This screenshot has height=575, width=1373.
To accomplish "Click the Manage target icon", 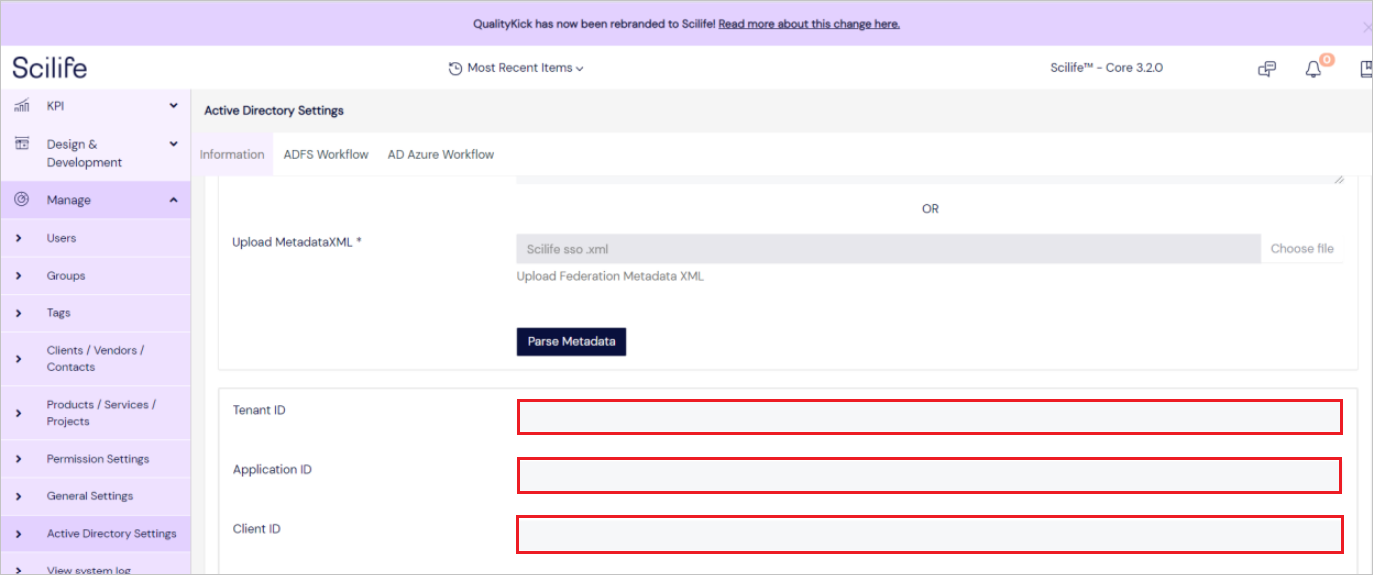I will 21,200.
